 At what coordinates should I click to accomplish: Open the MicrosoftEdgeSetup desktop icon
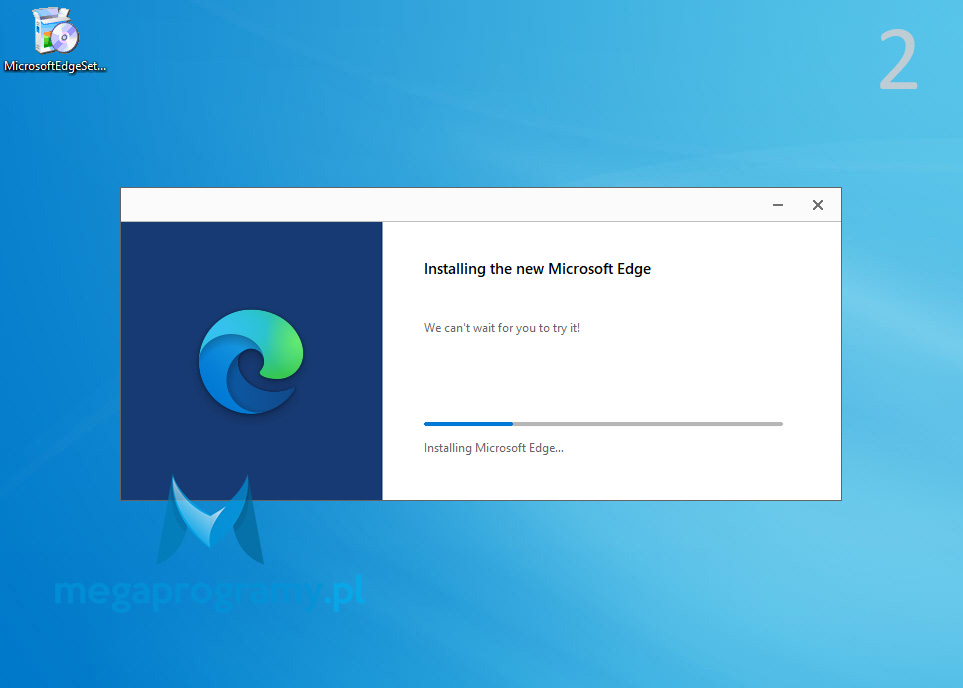click(54, 31)
